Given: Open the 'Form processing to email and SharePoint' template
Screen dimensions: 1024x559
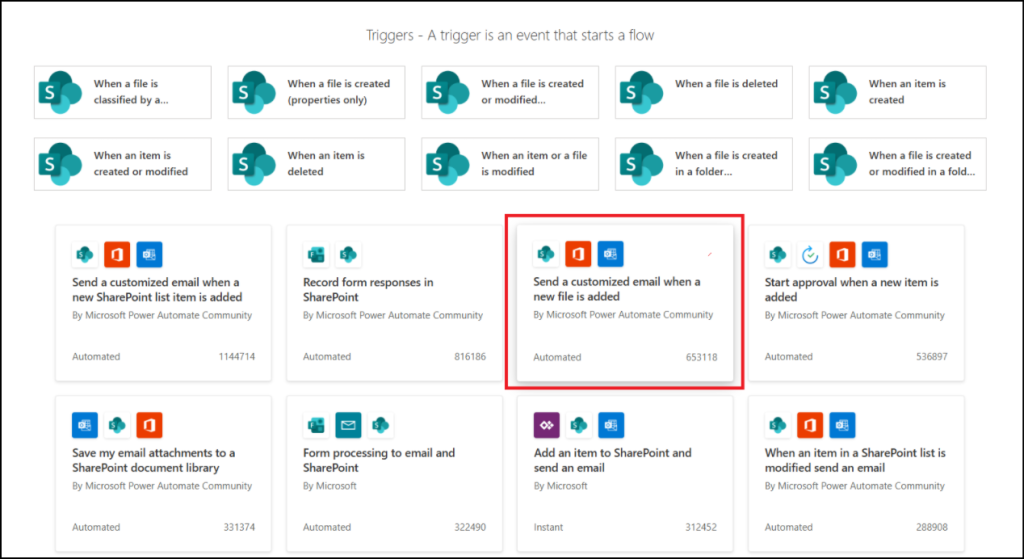Looking at the screenshot, I should (x=394, y=473).
